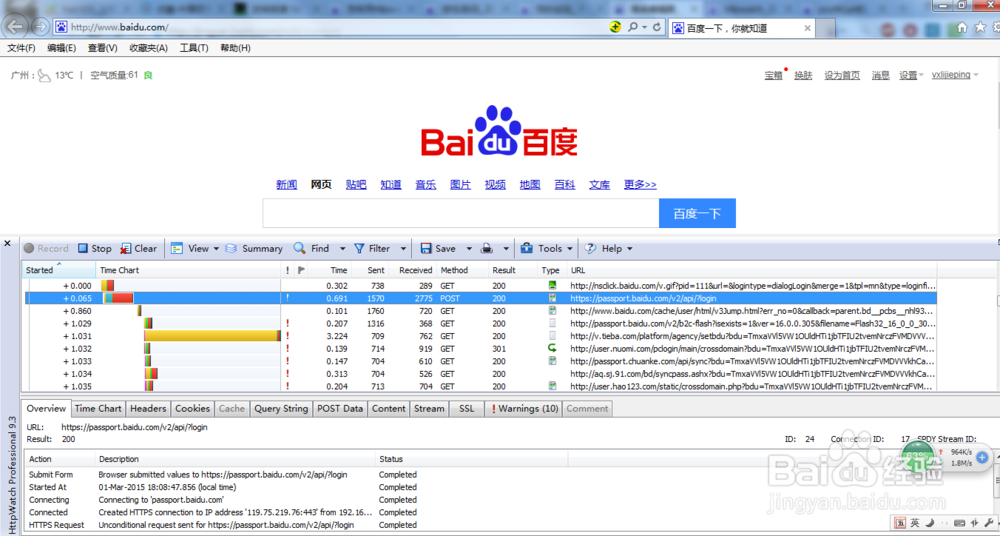Sort by the Received column header
Viewport: 1000px width, 536px height.
412,271
